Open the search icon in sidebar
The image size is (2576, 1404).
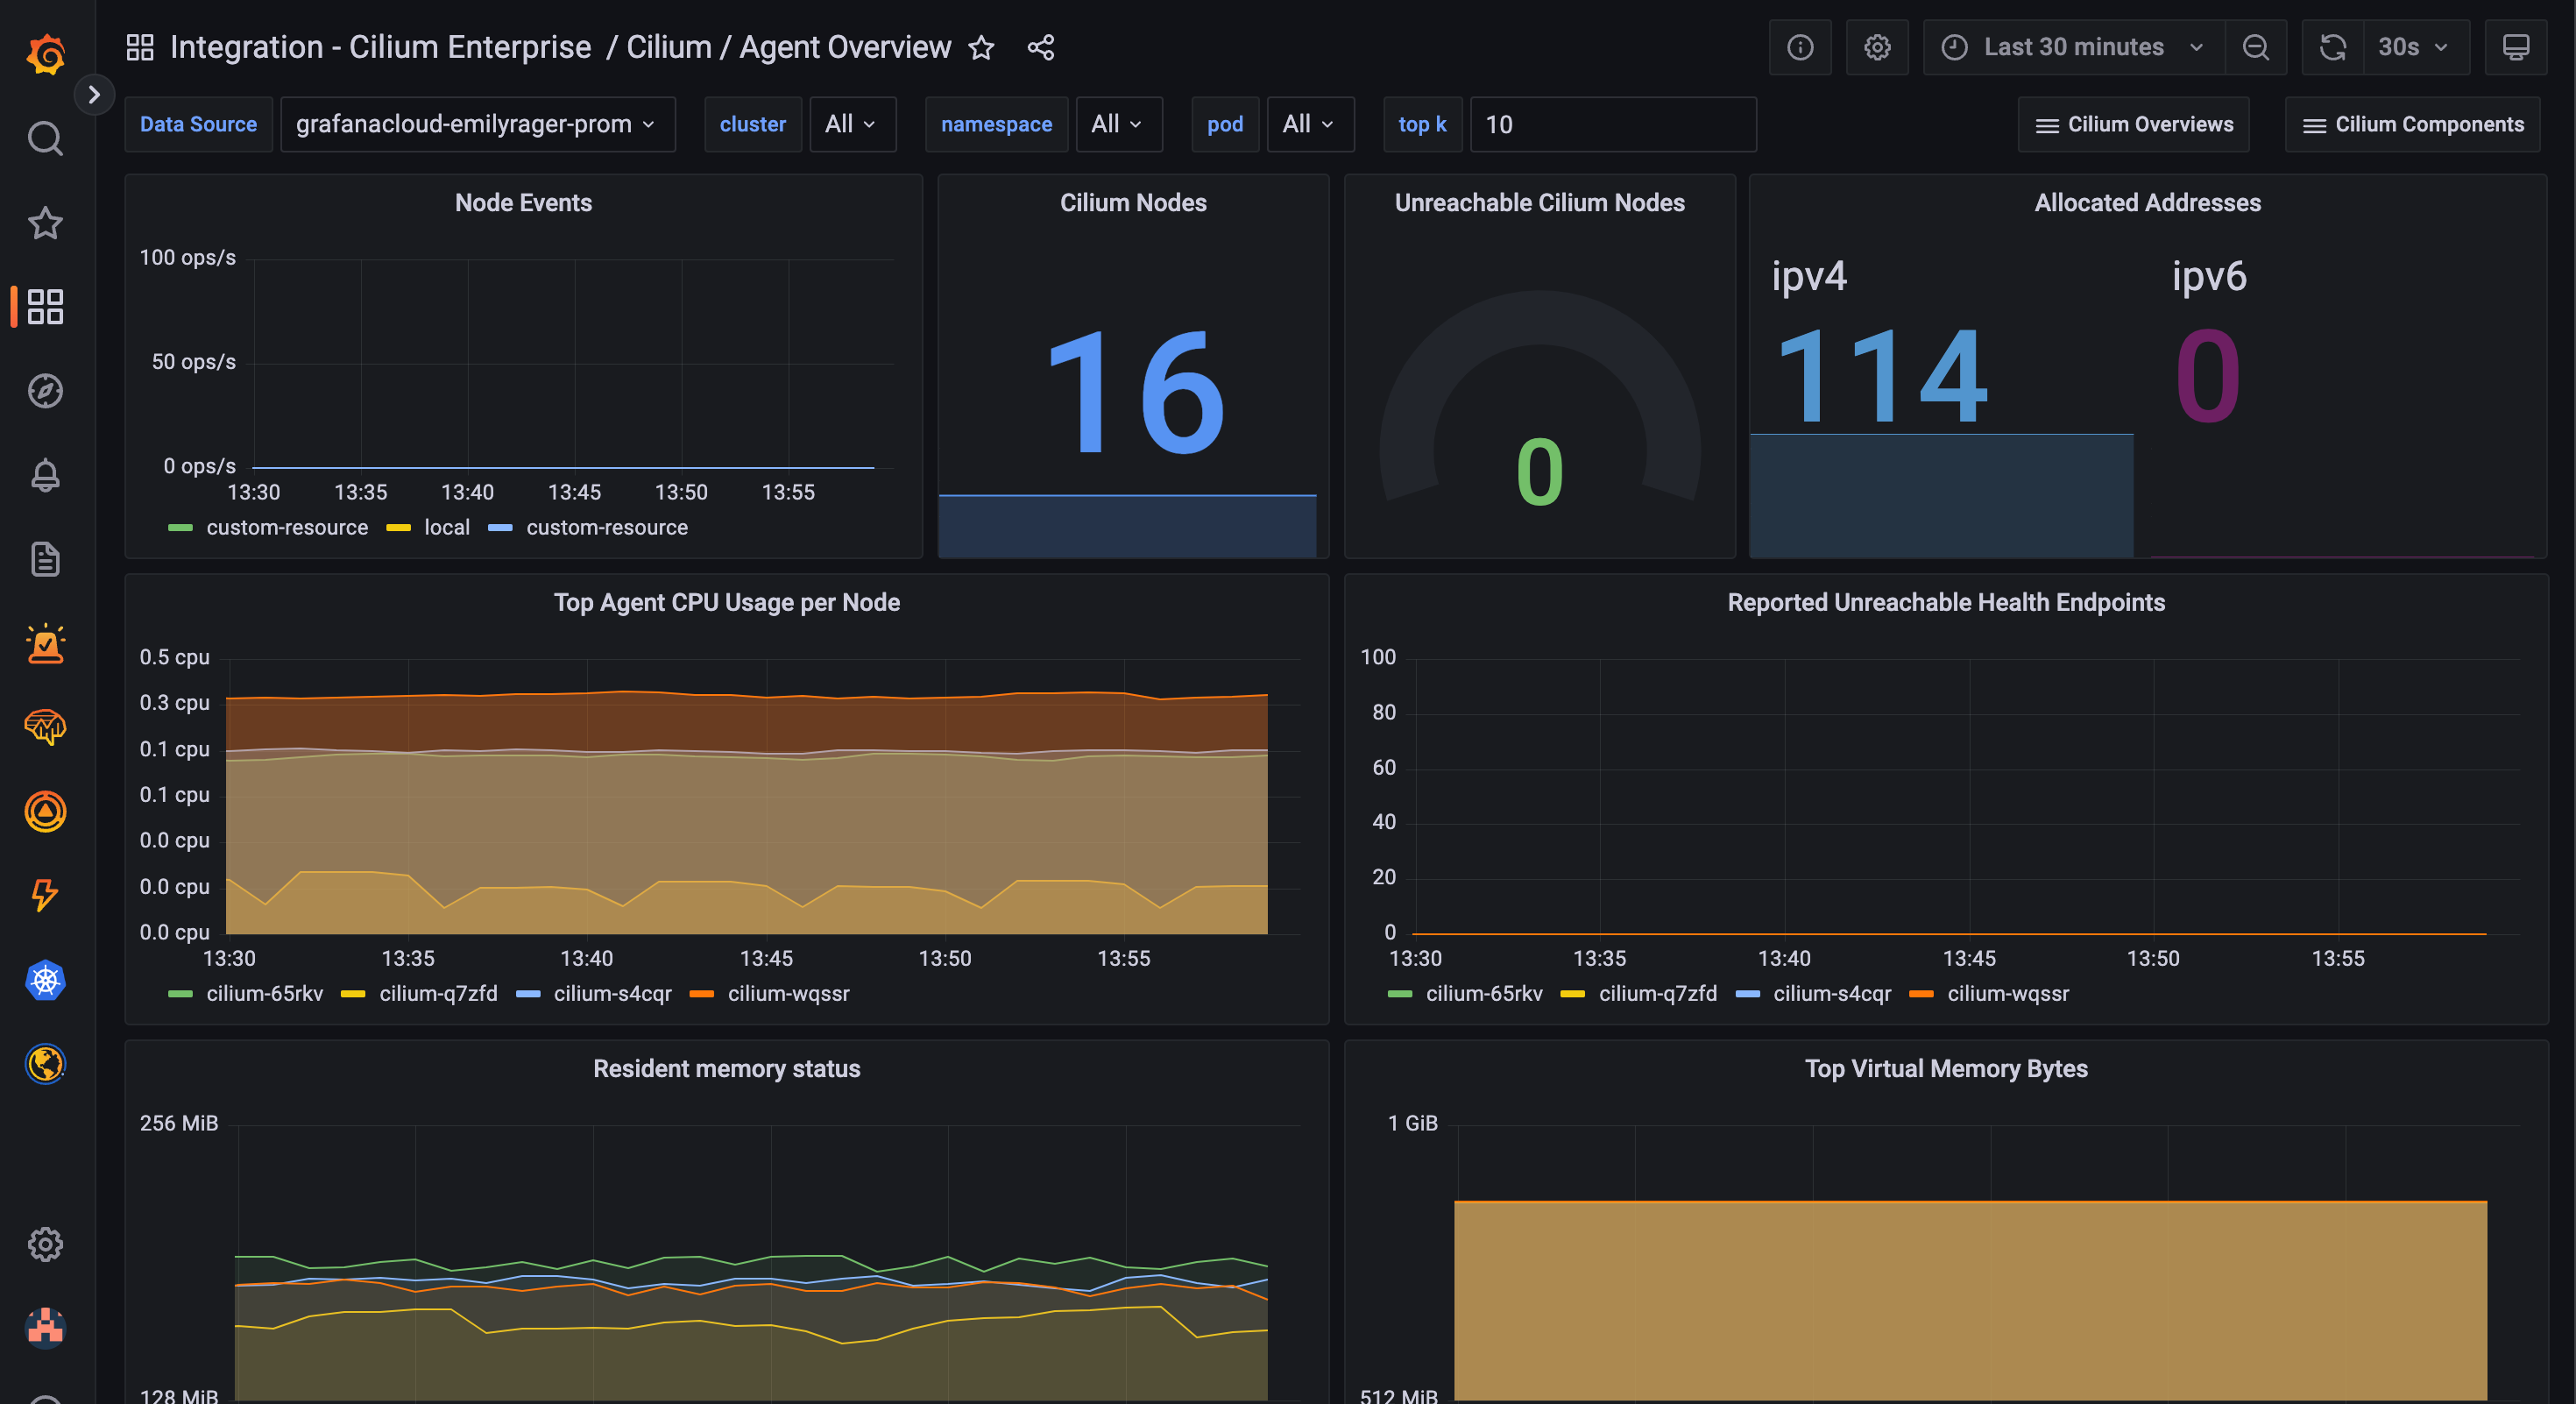tap(45, 139)
